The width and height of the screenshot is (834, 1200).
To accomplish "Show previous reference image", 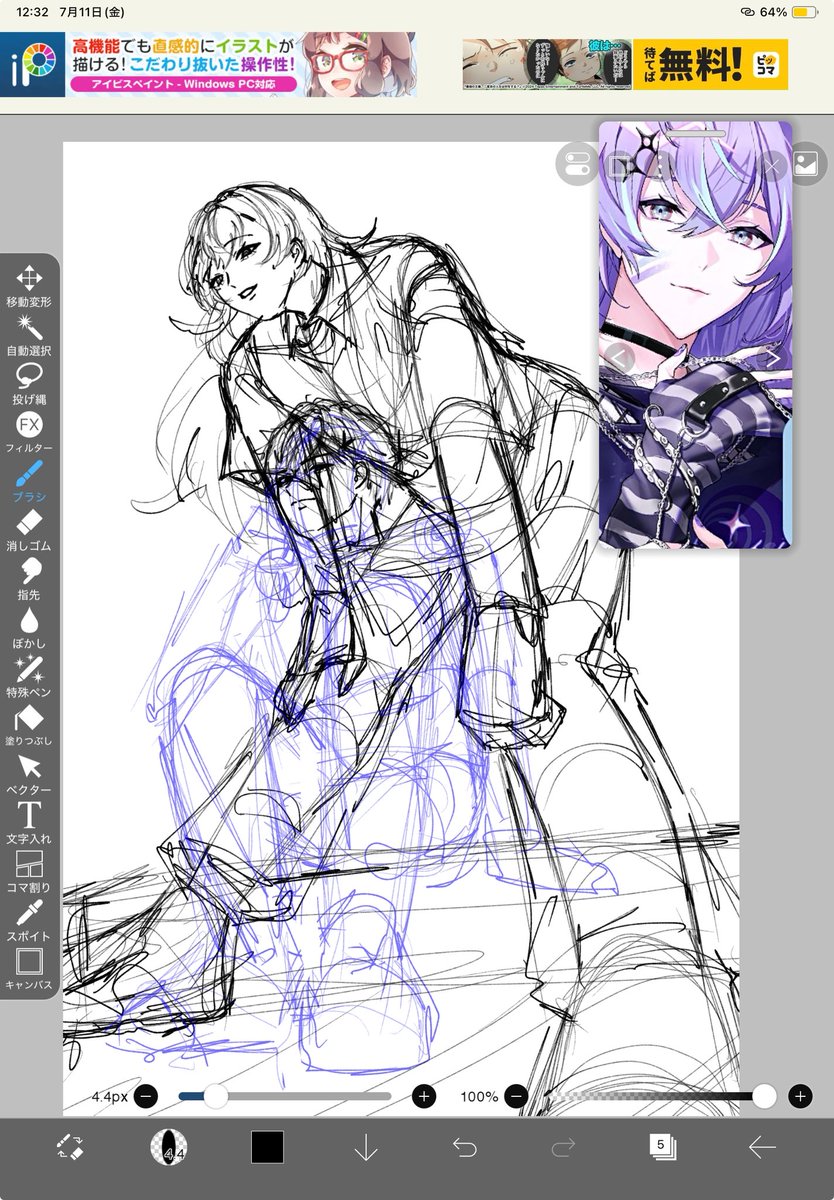I will pos(619,356).
